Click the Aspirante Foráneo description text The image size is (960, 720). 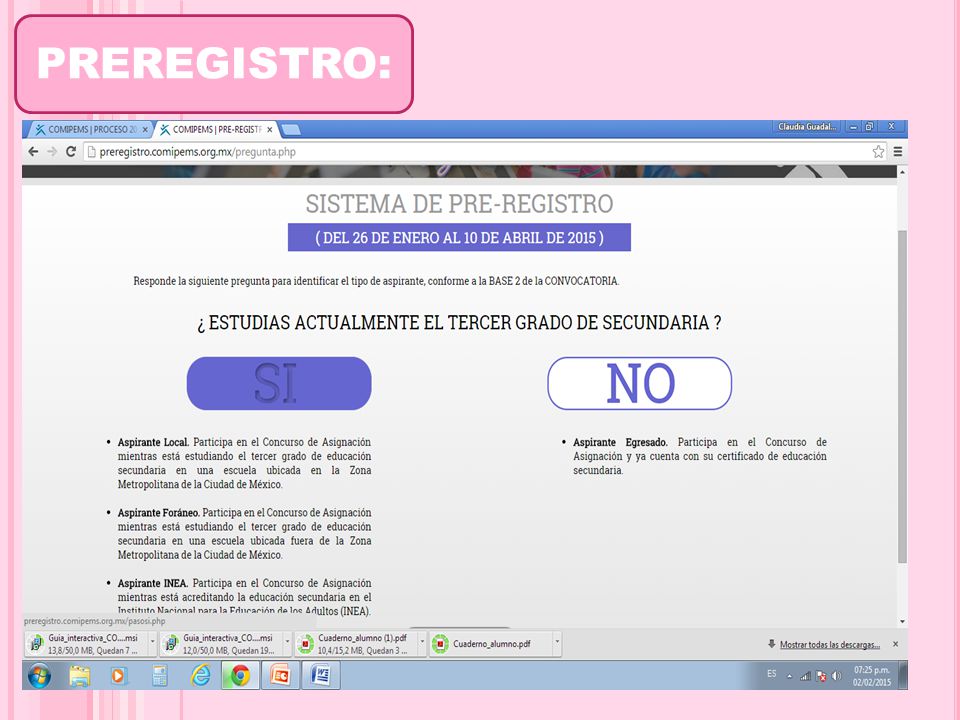coord(244,533)
